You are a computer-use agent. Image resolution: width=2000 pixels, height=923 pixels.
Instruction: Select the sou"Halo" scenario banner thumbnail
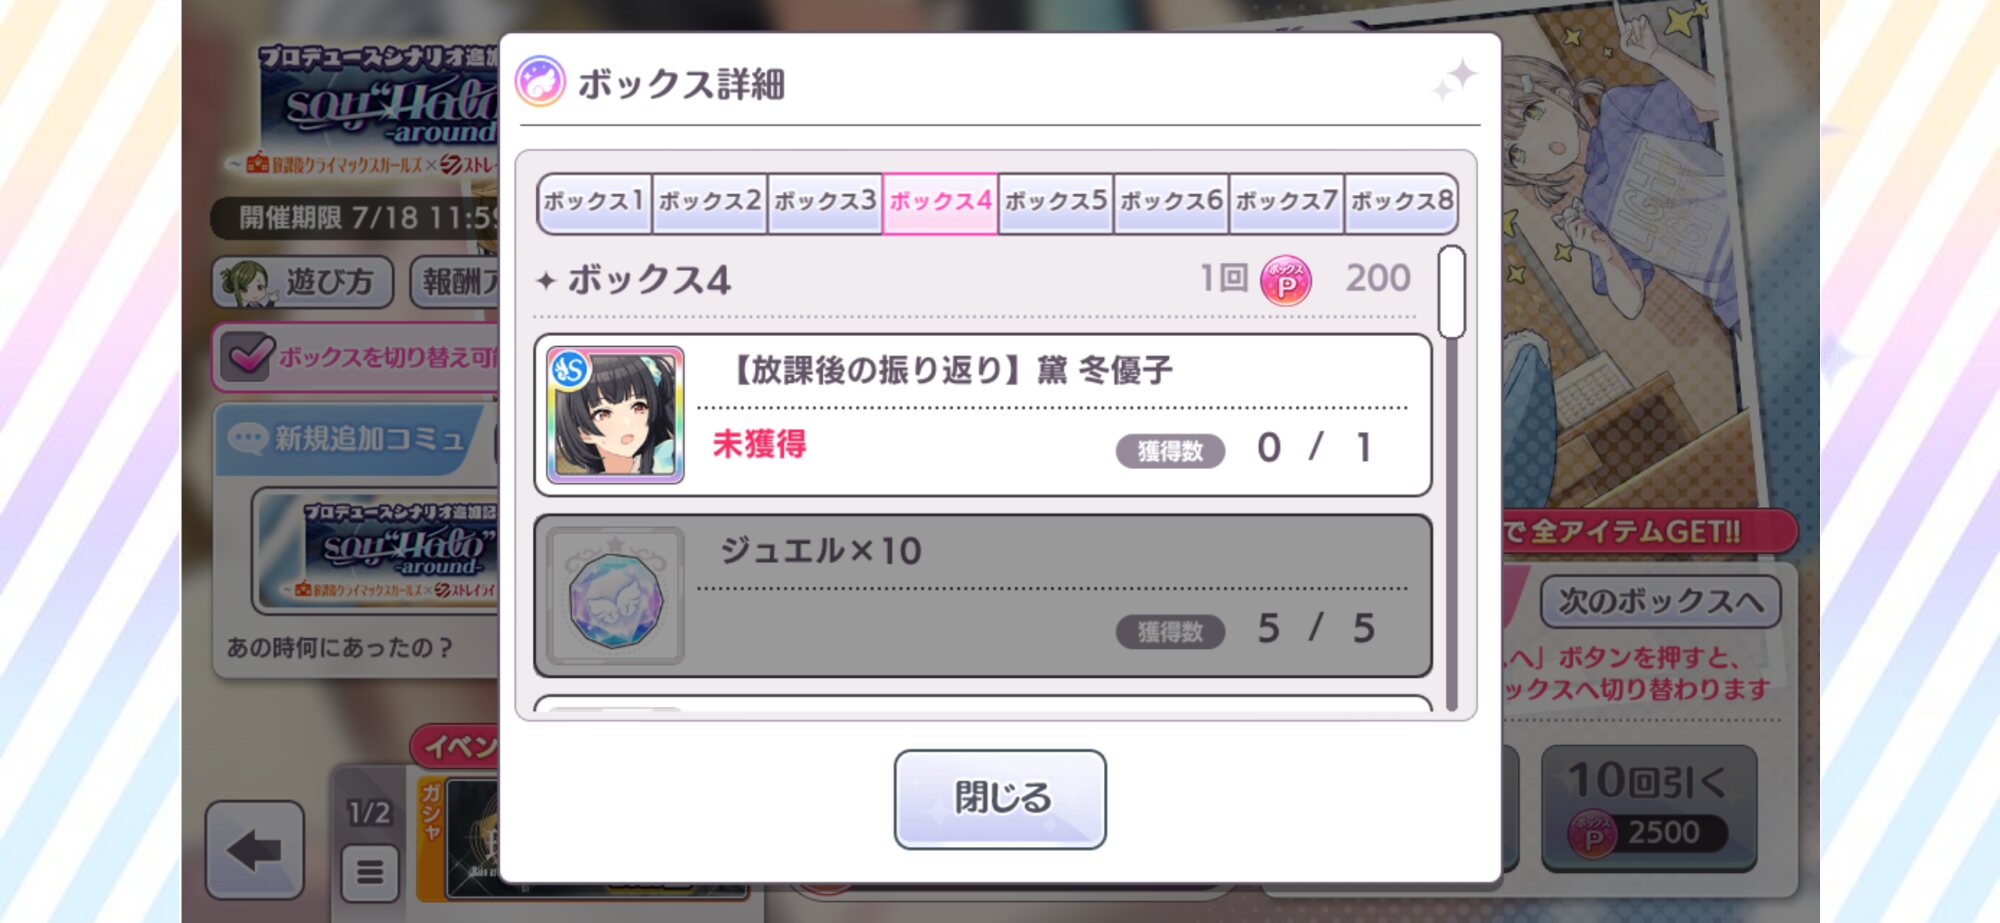[x=378, y=552]
